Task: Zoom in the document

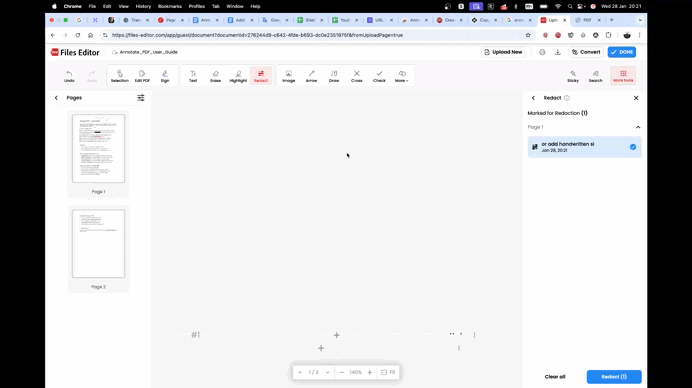Action: [x=370, y=372]
